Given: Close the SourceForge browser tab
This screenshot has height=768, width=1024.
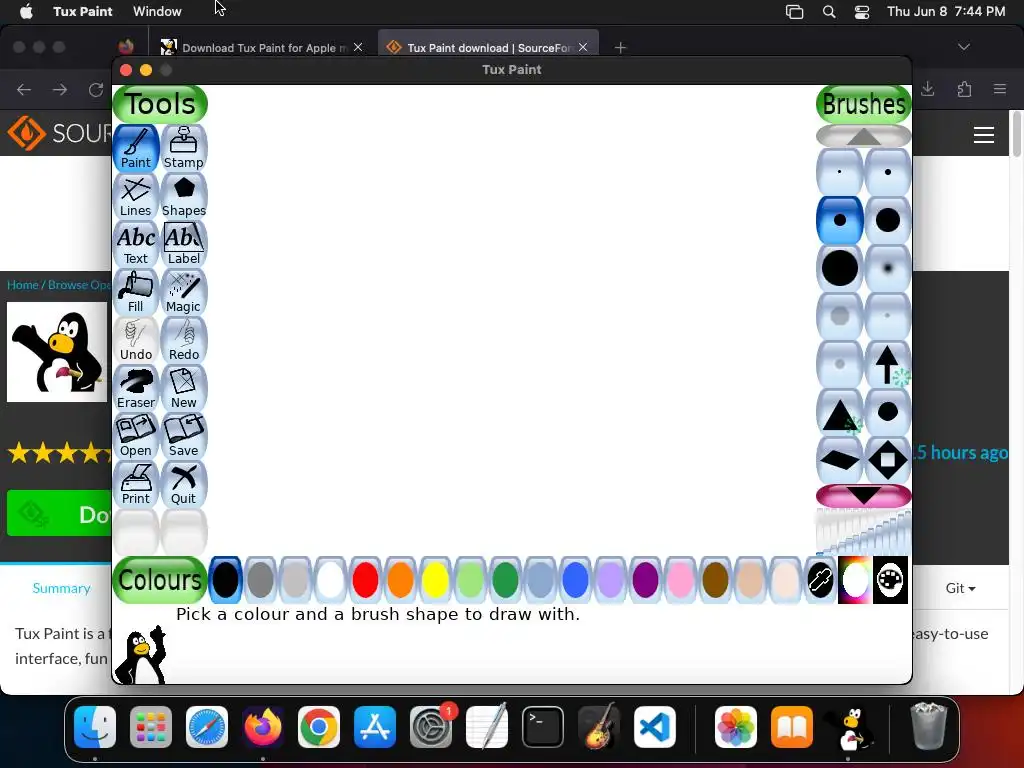Looking at the screenshot, I should click(x=583, y=47).
